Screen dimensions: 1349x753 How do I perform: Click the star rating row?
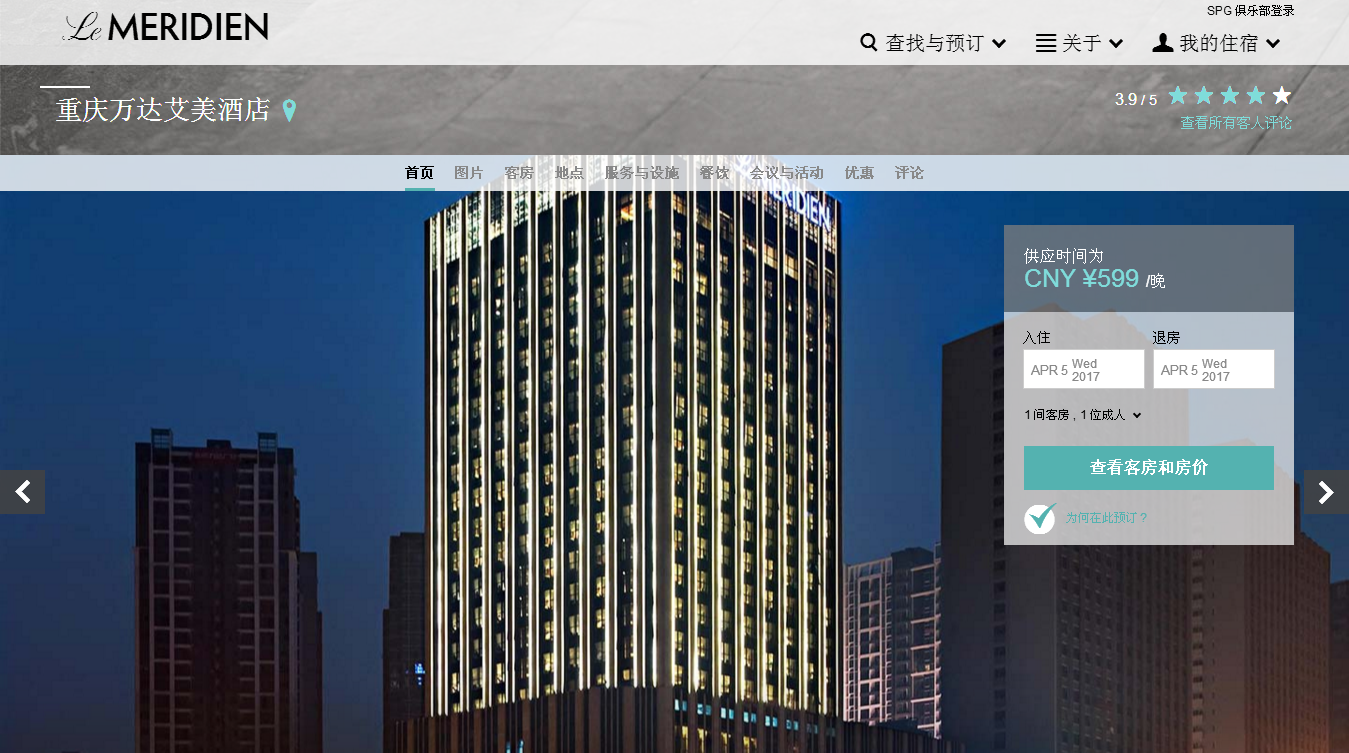pyautogui.click(x=1230, y=96)
